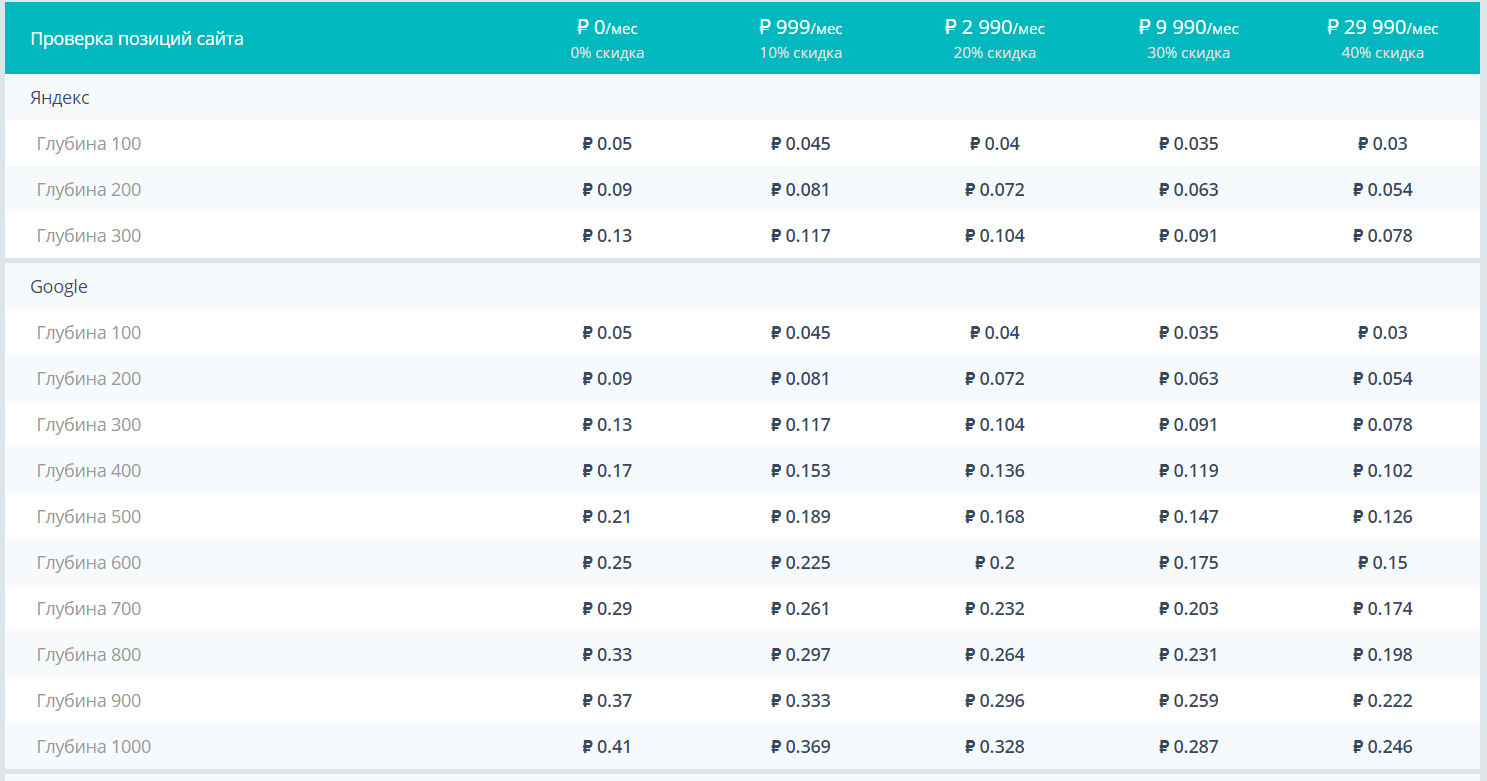Click the '₽ 0.261' price cell

coord(801,609)
